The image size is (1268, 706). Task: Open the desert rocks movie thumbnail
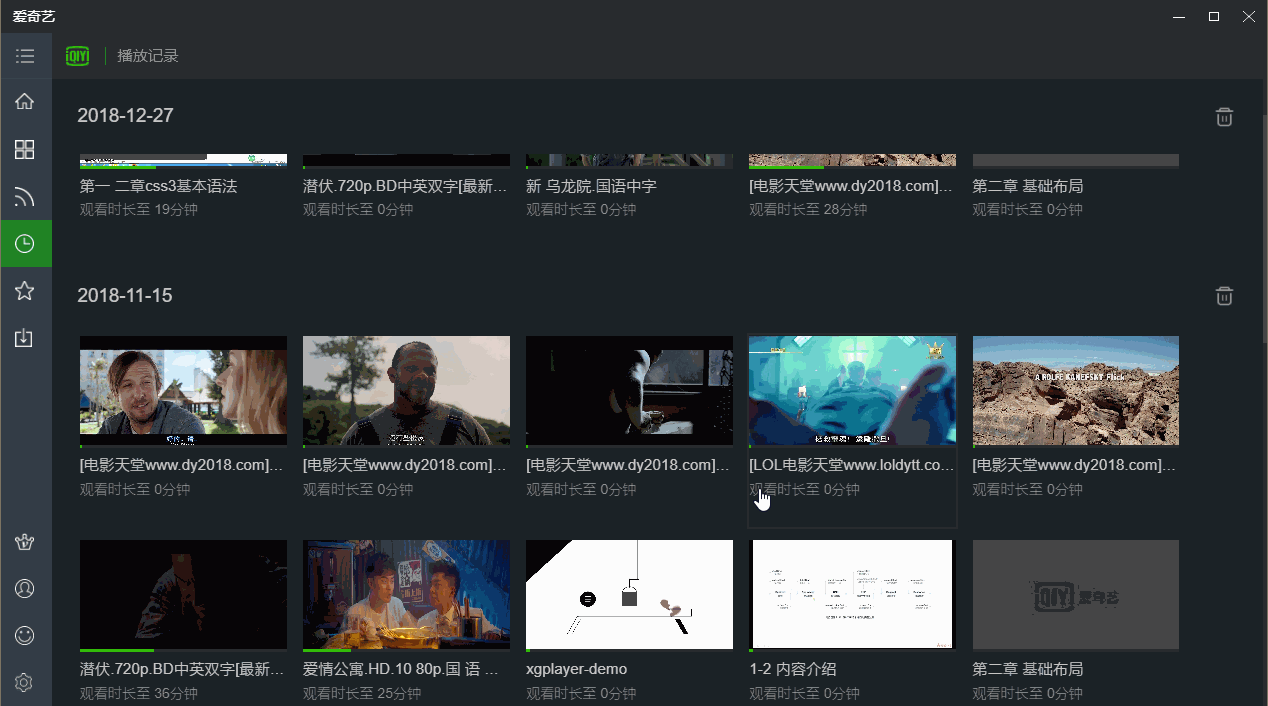(1076, 390)
